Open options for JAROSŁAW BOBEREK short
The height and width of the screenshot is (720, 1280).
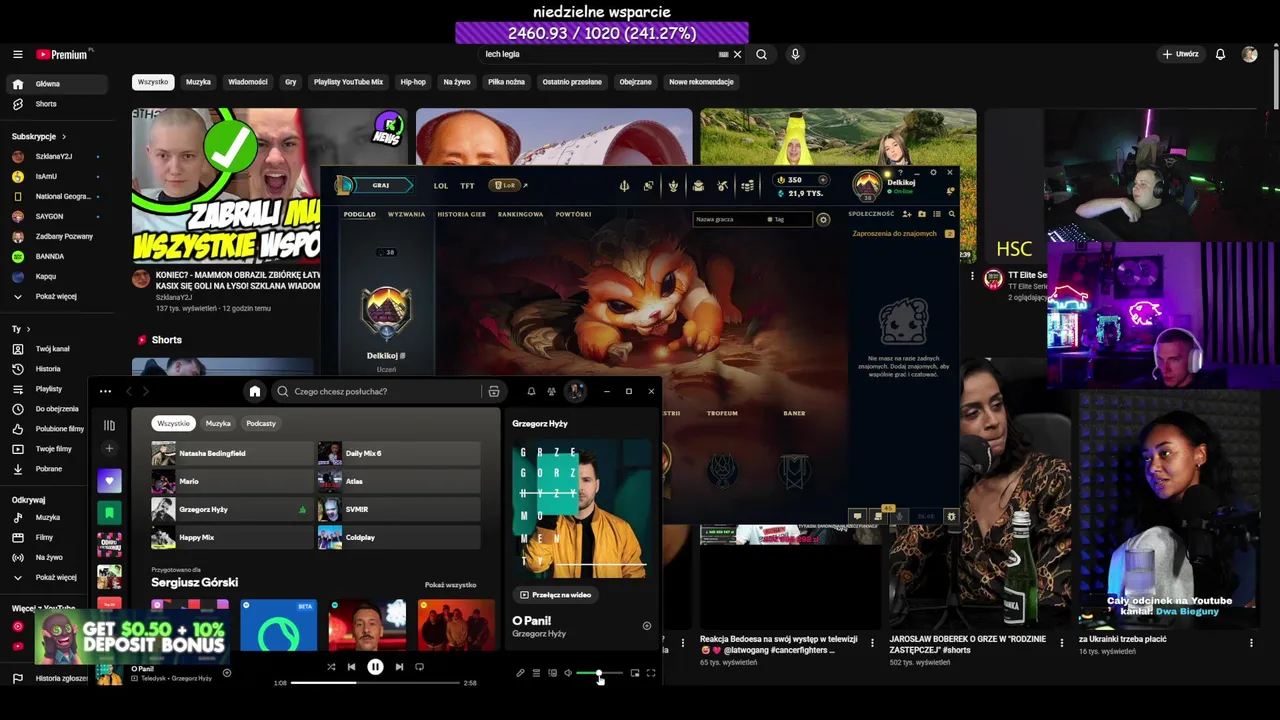pyautogui.click(x=1062, y=642)
